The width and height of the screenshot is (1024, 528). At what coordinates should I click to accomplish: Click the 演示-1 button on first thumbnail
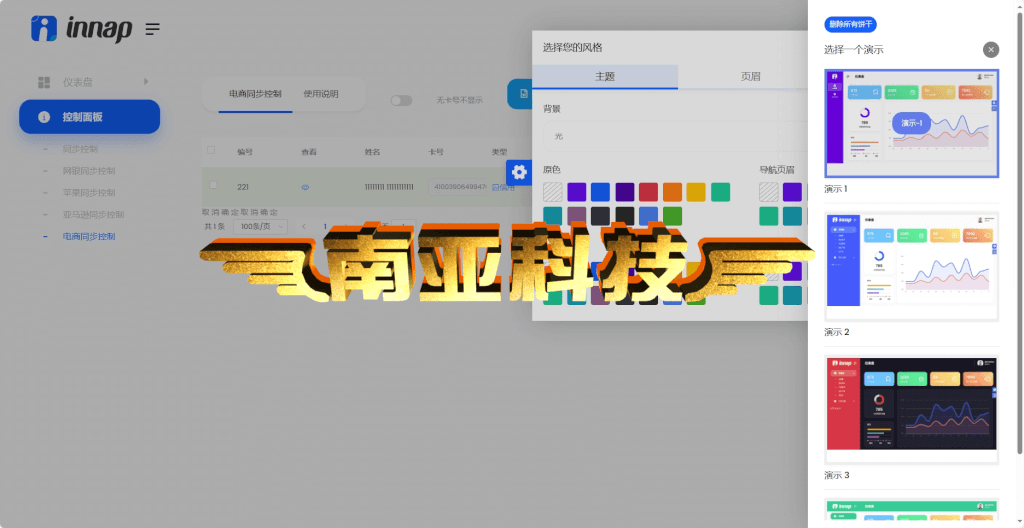click(912, 123)
